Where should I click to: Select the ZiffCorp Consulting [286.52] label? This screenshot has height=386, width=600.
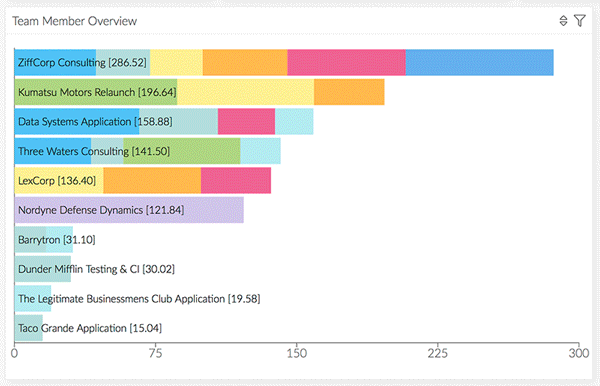82,62
